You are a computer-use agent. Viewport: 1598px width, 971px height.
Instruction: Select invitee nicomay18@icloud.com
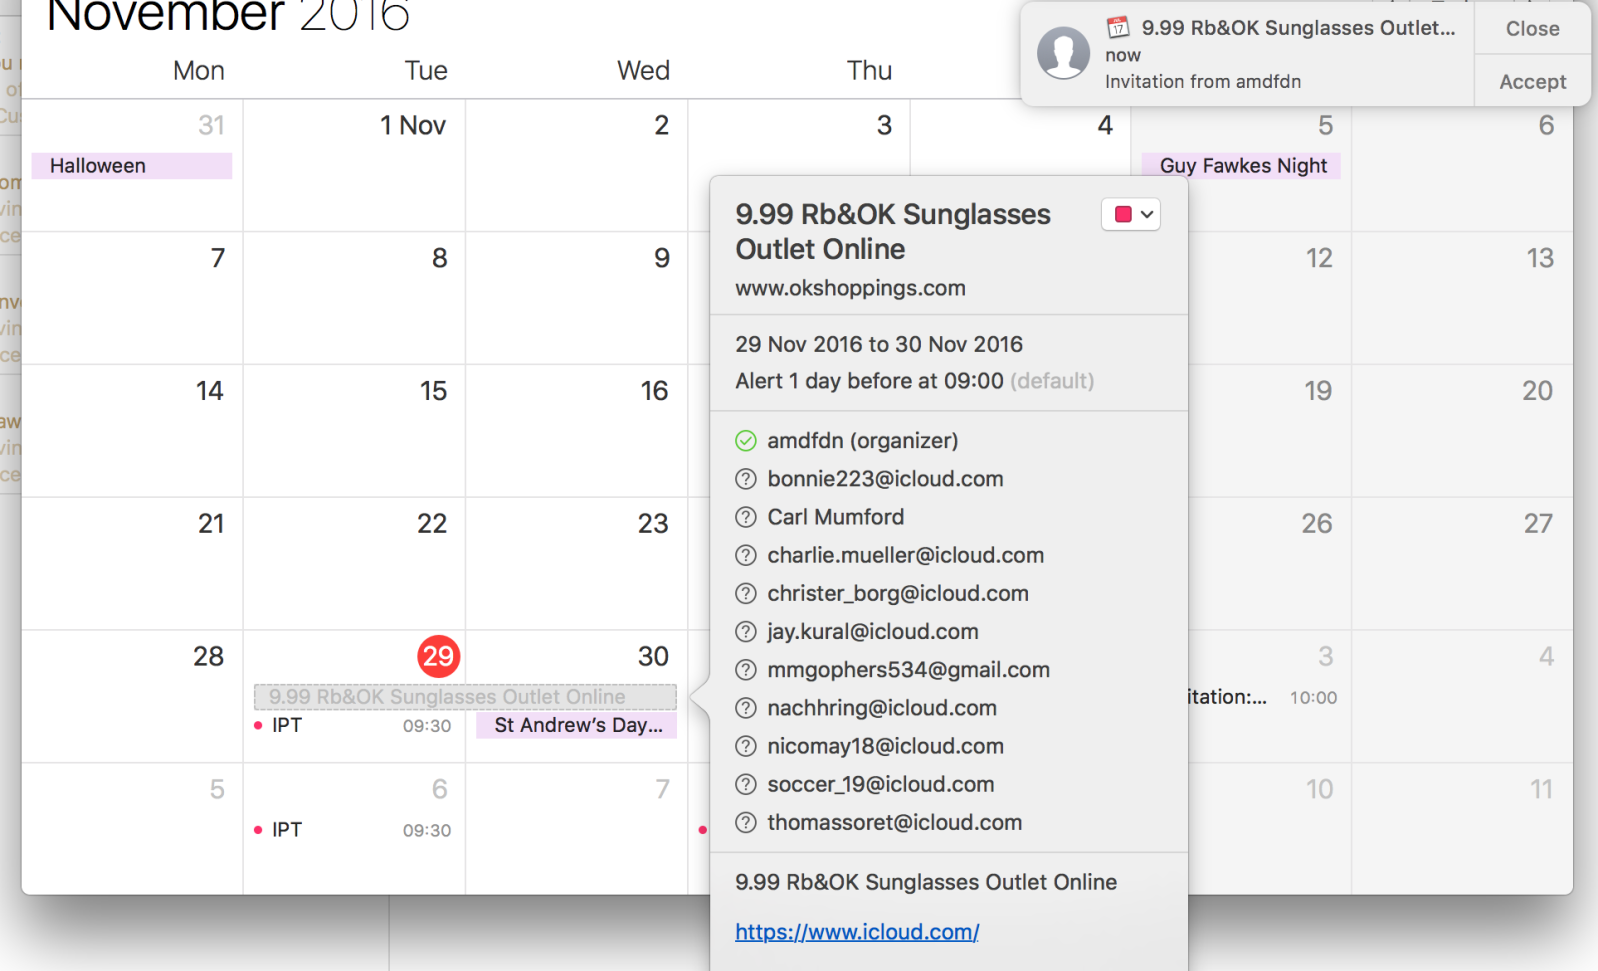pyautogui.click(x=885, y=746)
